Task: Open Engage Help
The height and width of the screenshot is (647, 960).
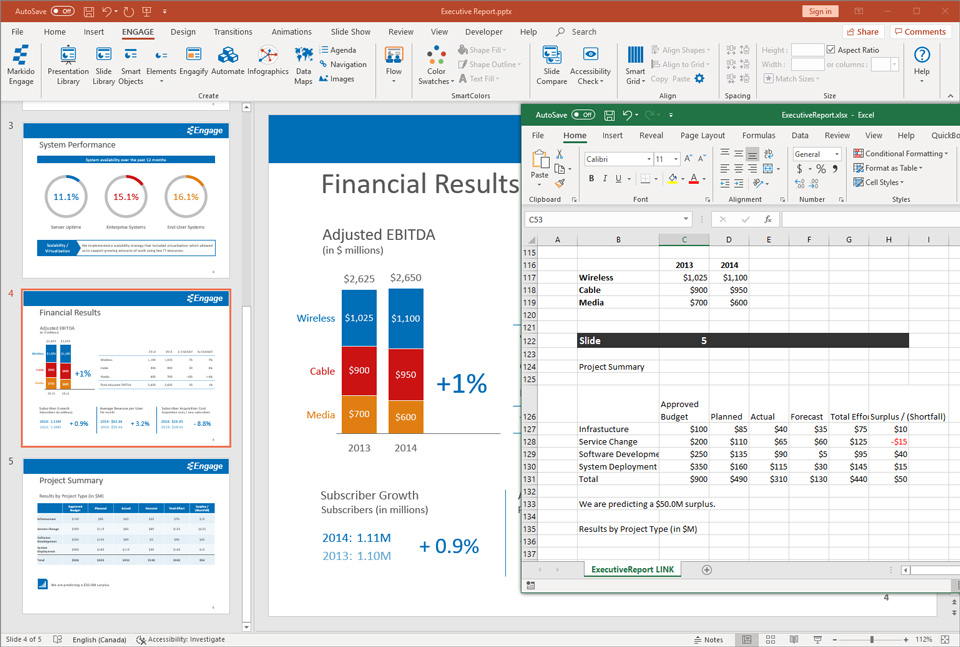Action: tap(921, 62)
